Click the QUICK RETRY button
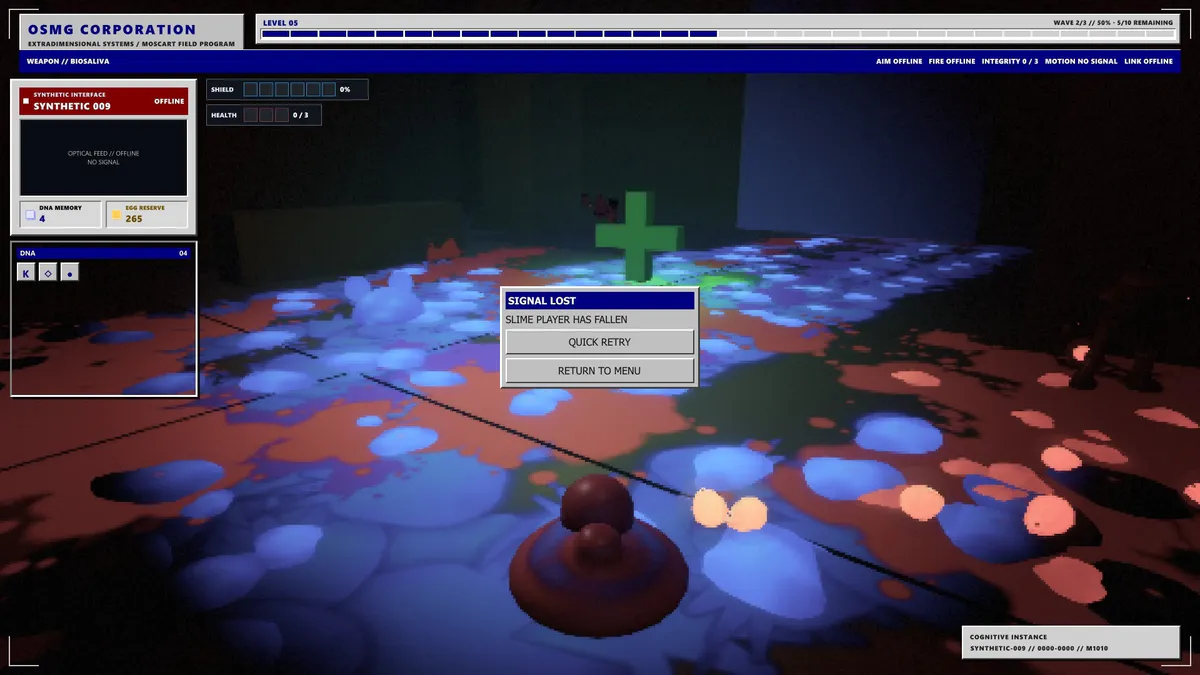Viewport: 1200px width, 675px height. pos(599,342)
